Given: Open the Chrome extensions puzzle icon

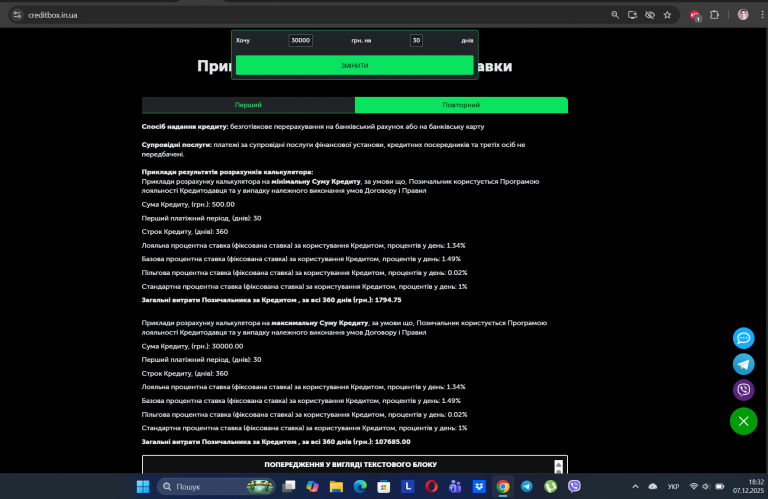Looking at the screenshot, I should point(714,15).
